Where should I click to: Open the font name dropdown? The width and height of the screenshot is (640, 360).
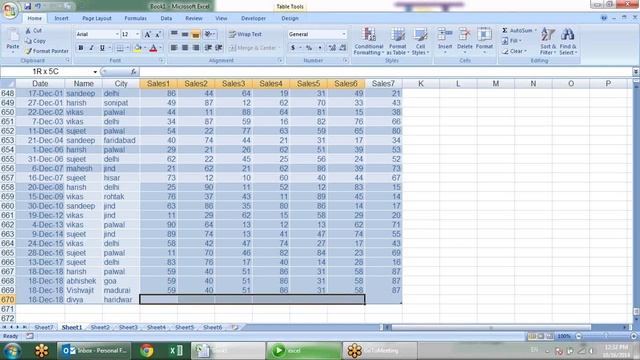(117, 34)
